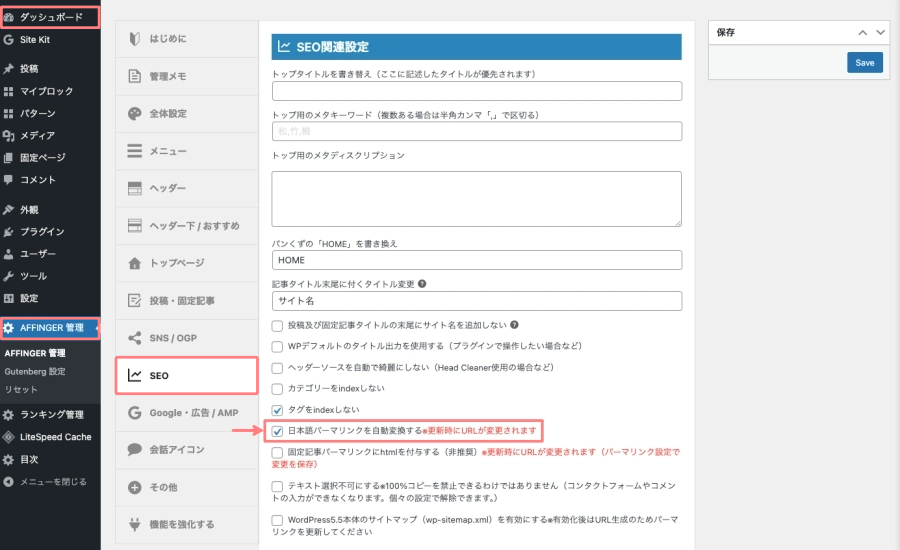Open the ヘッダー下 / おすすめ tab
Screen dimensions: 900x550
click(x=187, y=226)
